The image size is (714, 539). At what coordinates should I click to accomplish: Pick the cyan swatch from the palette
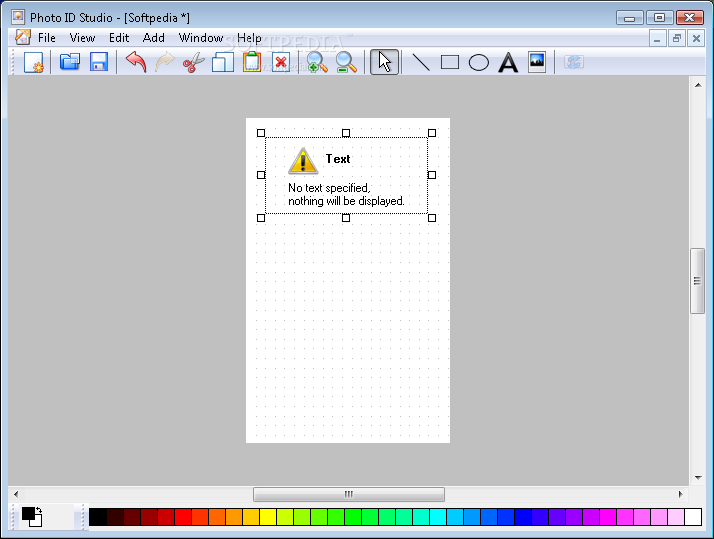point(438,517)
